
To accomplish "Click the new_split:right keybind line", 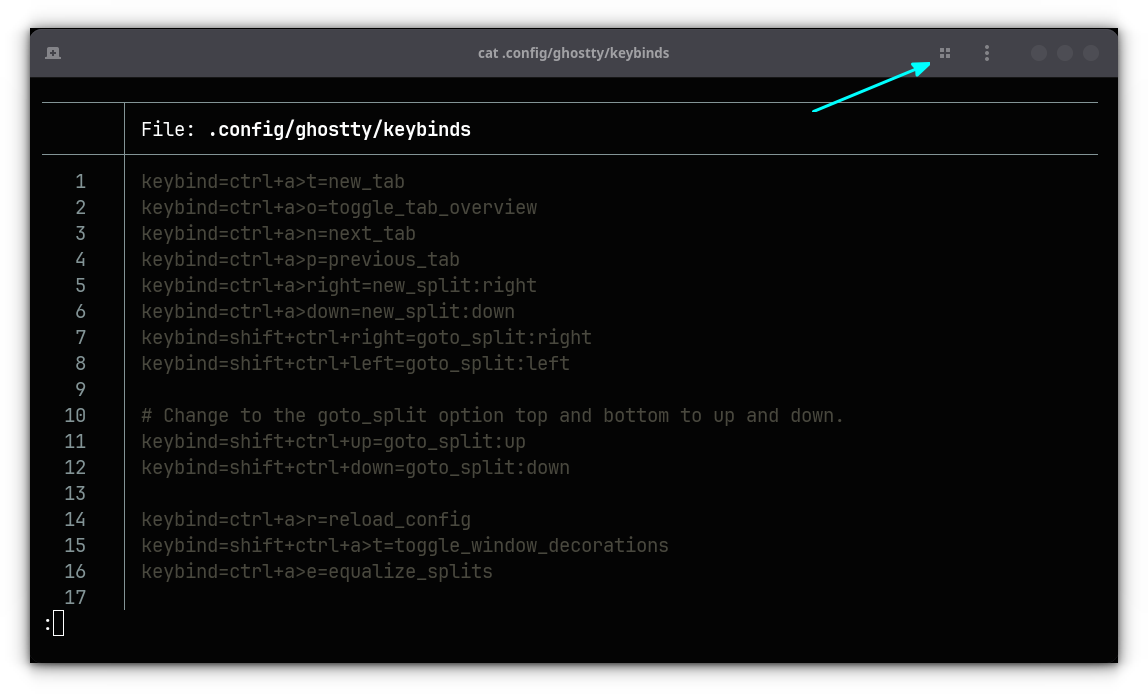I will click(338, 286).
